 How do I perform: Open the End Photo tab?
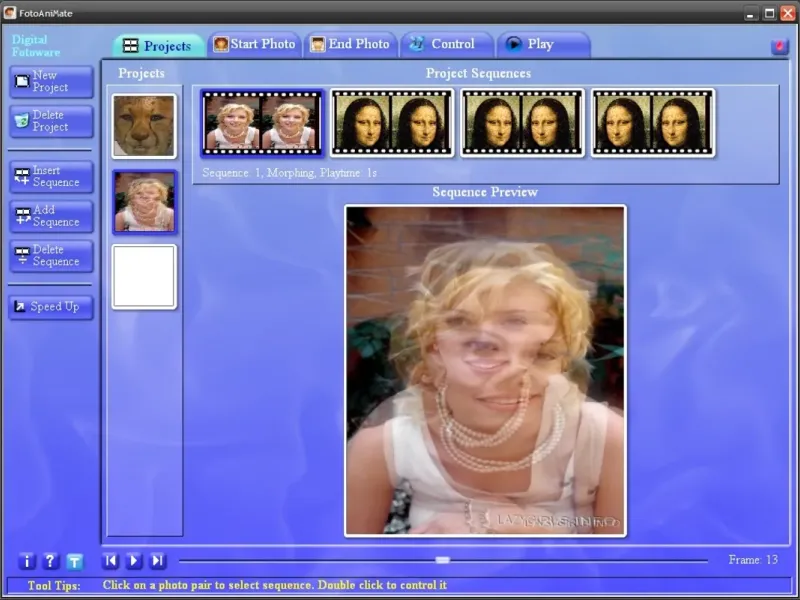click(x=351, y=44)
